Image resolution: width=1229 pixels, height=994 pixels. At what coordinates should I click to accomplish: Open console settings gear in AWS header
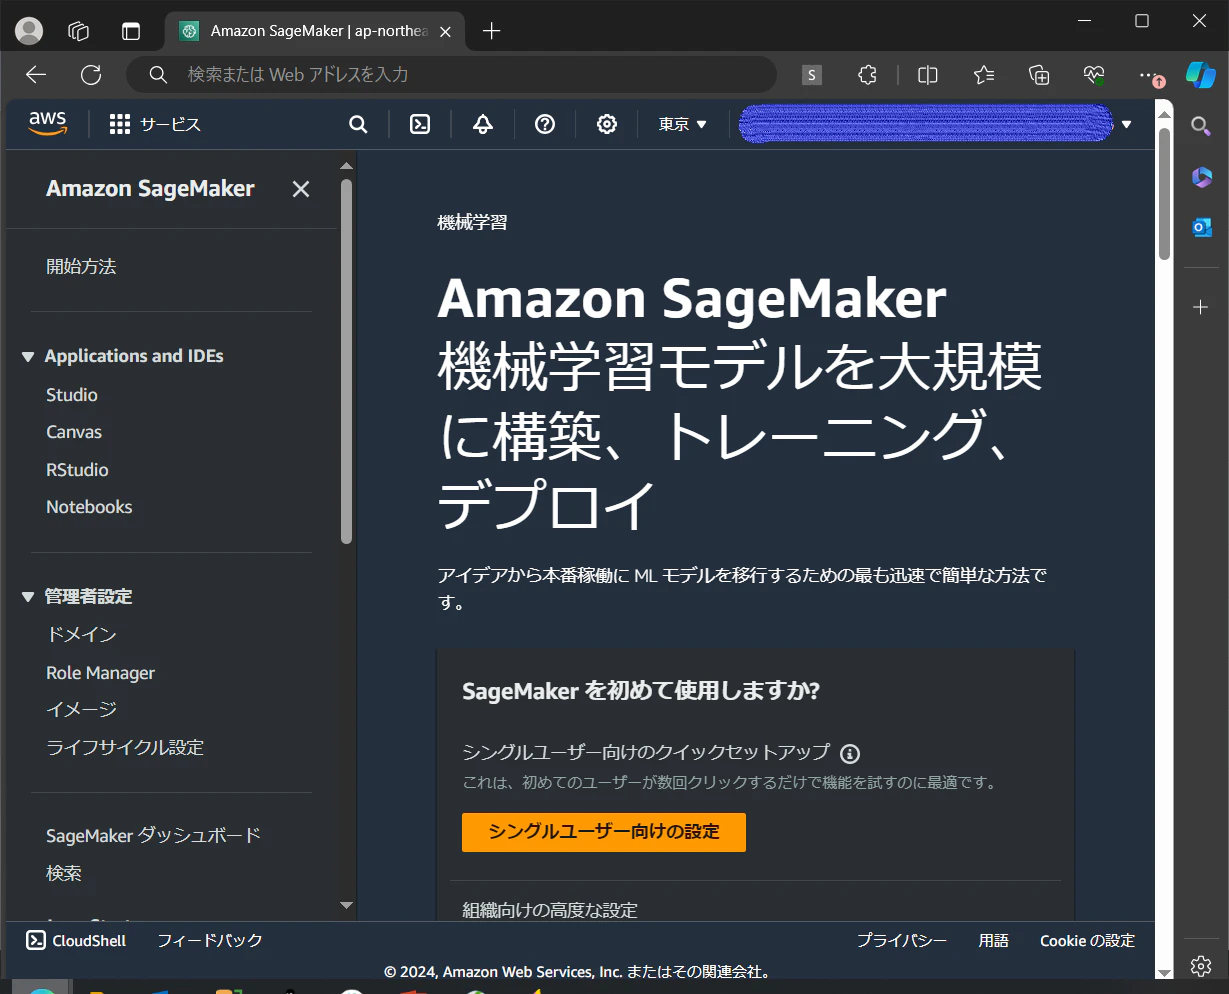click(607, 124)
